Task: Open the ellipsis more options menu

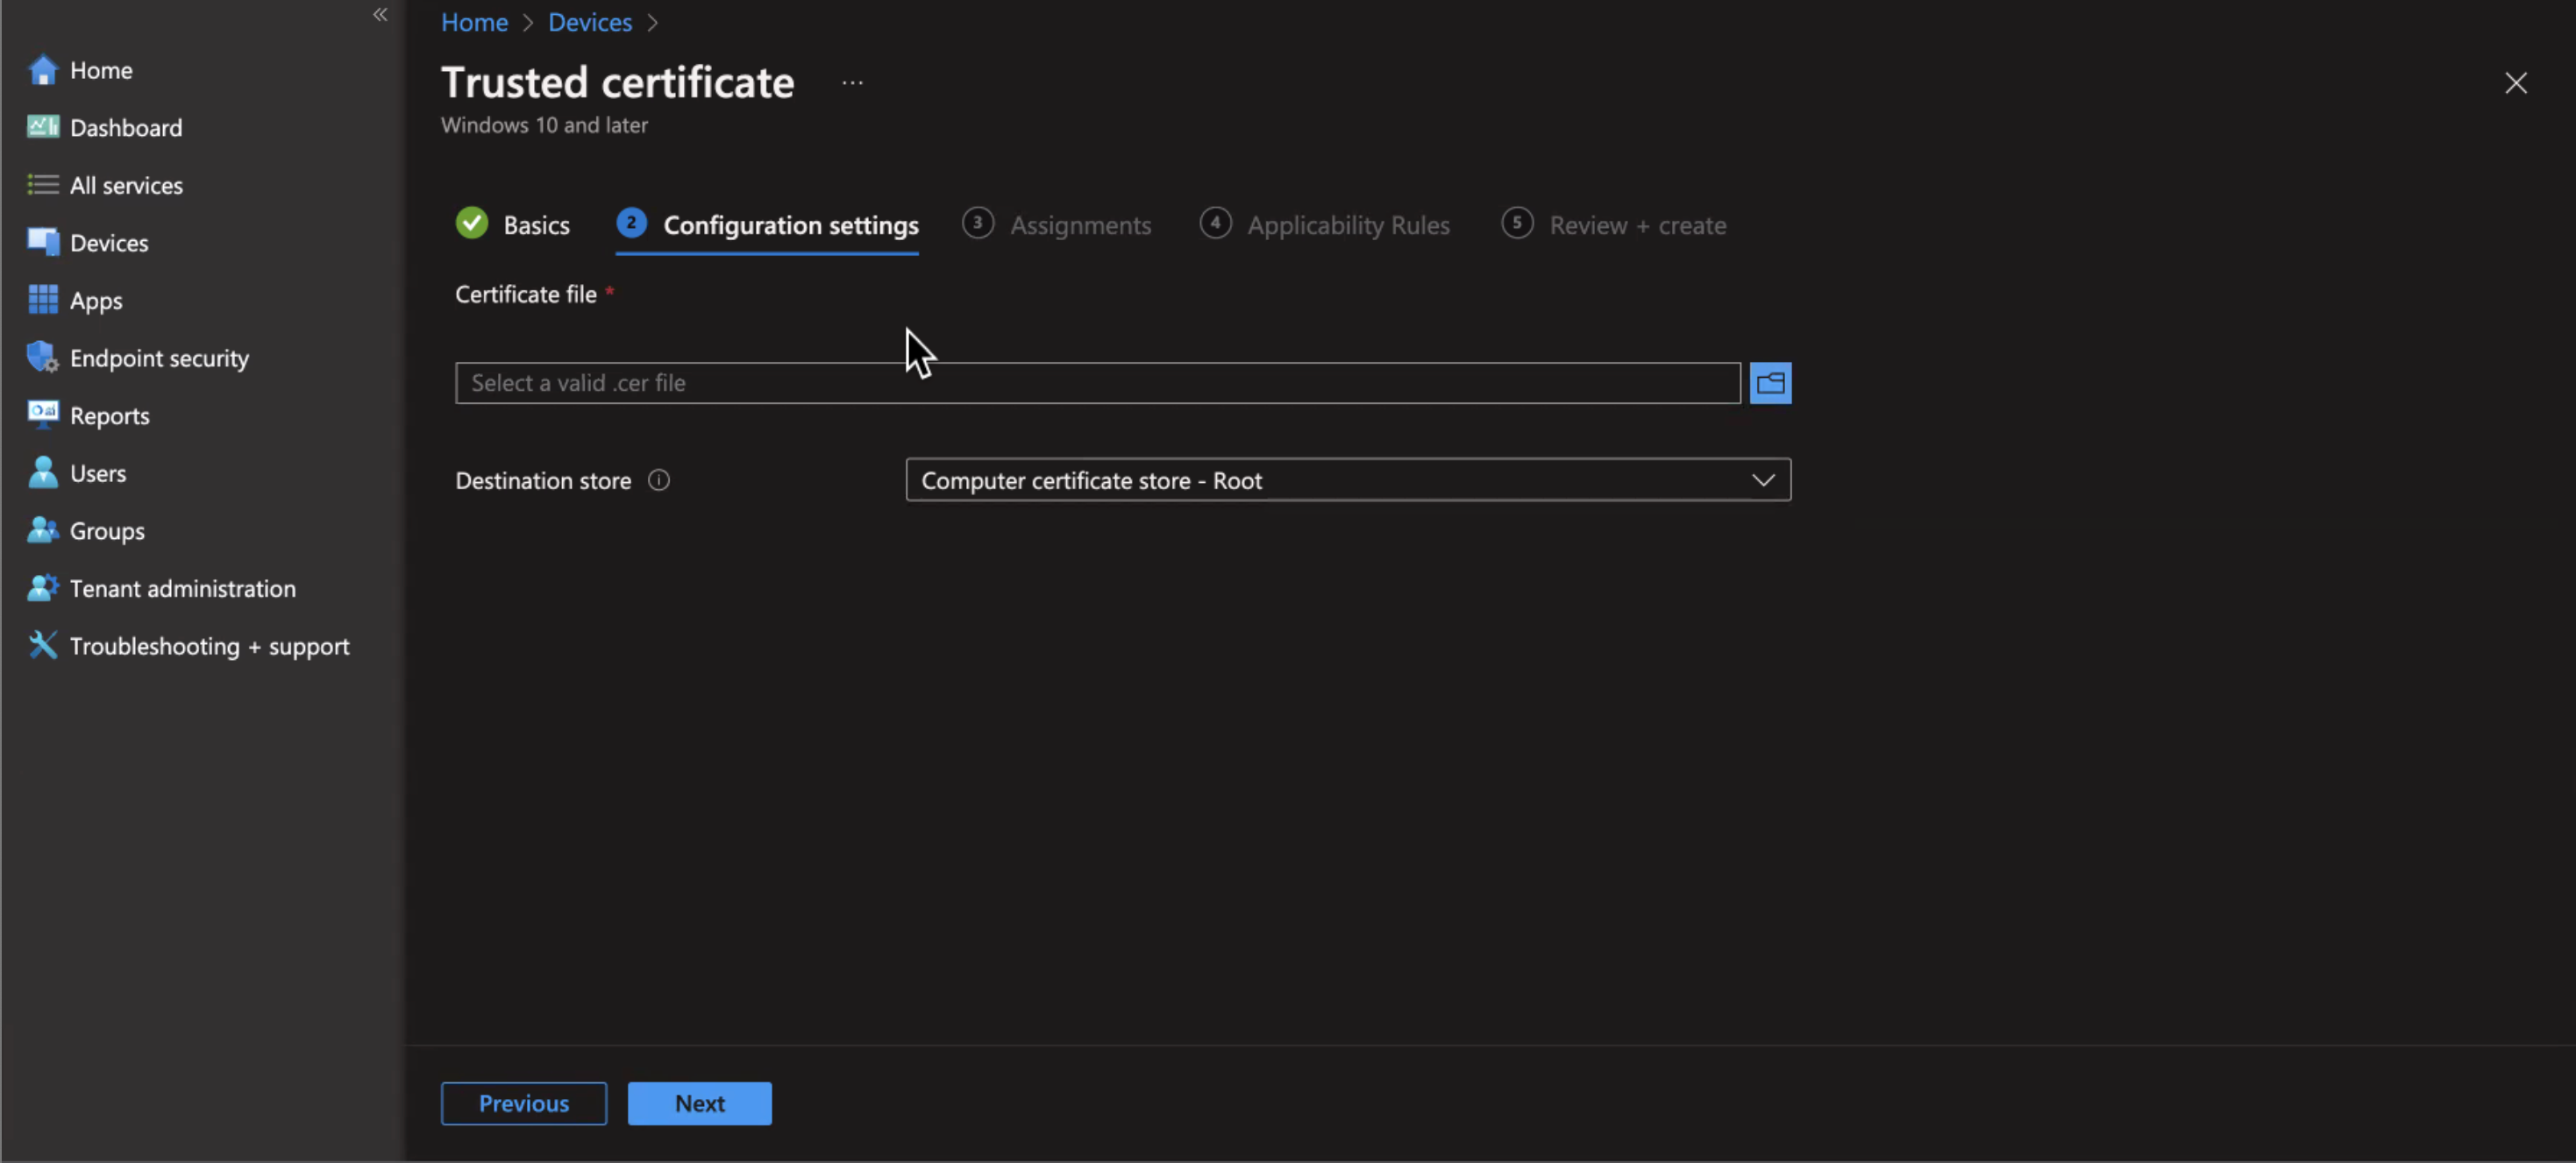Action: 852,83
